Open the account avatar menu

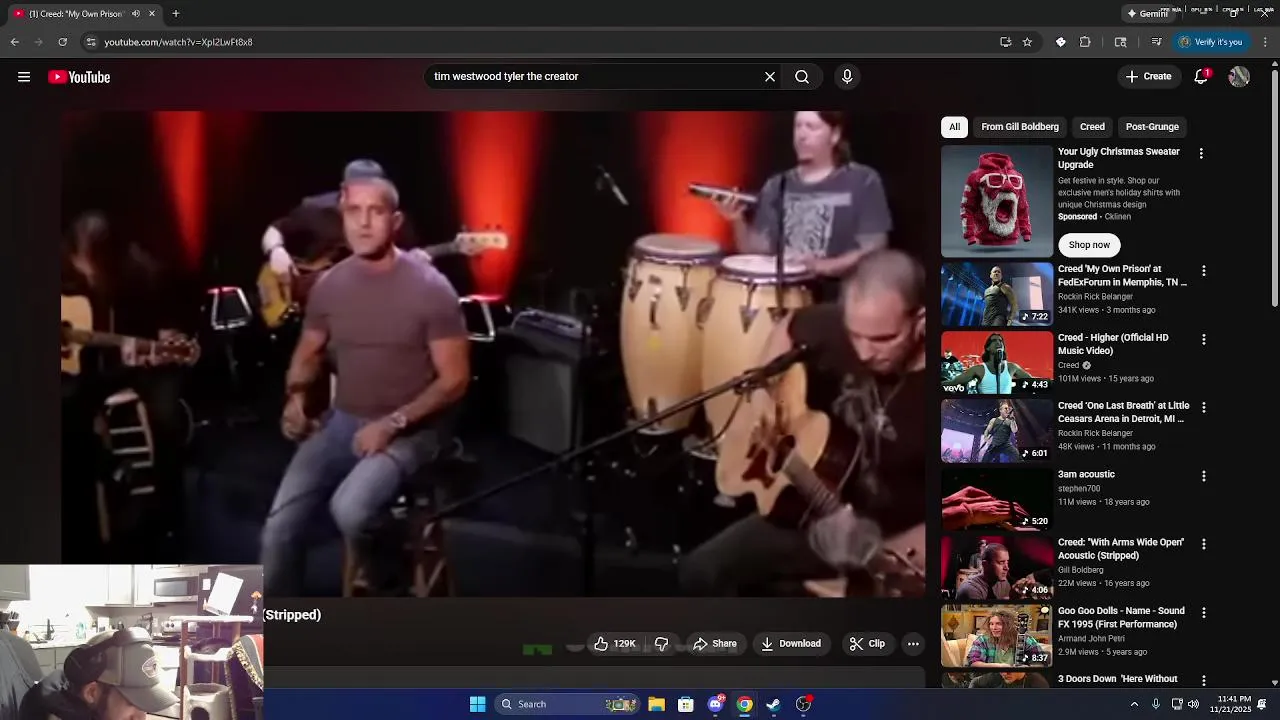pyautogui.click(x=1239, y=77)
